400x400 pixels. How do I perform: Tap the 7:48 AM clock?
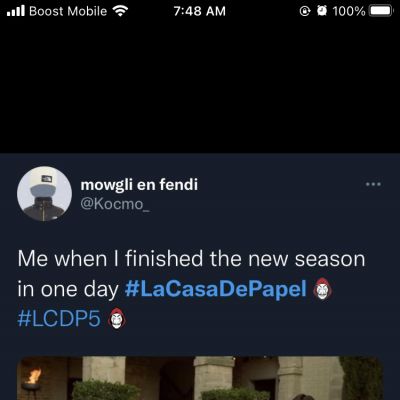[200, 11]
